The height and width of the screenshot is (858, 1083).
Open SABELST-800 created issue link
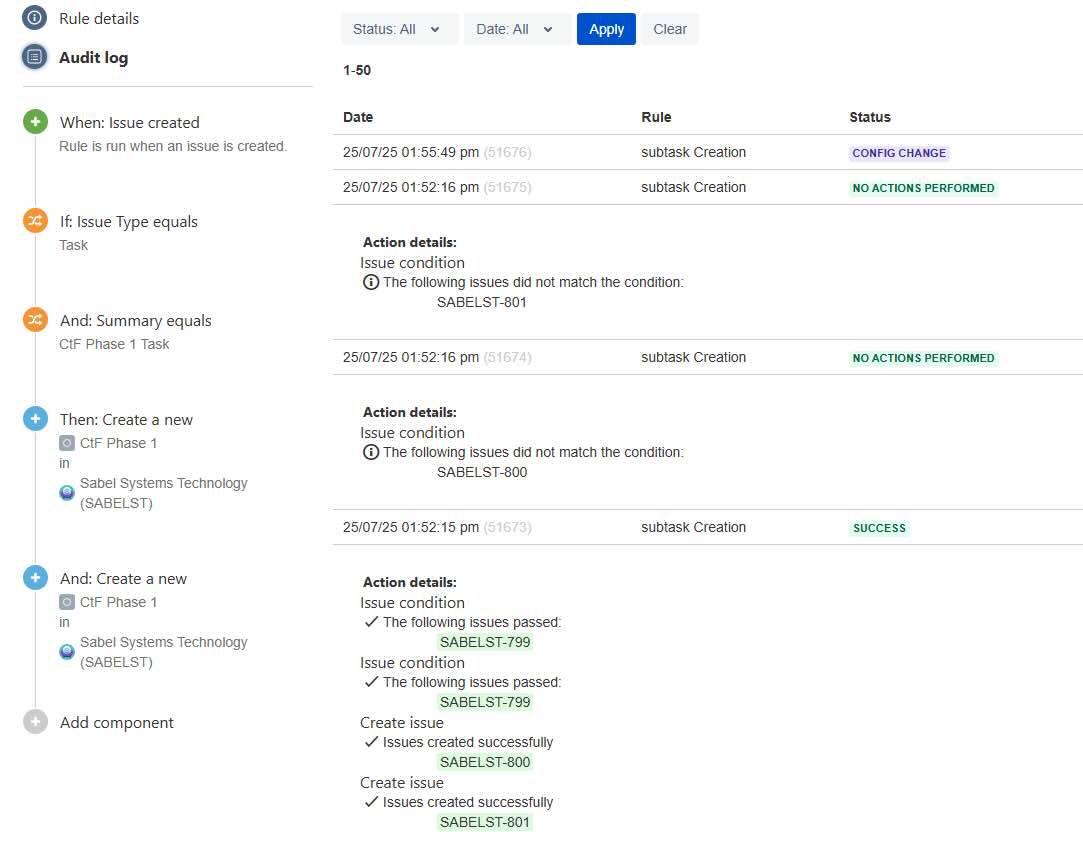tap(485, 762)
